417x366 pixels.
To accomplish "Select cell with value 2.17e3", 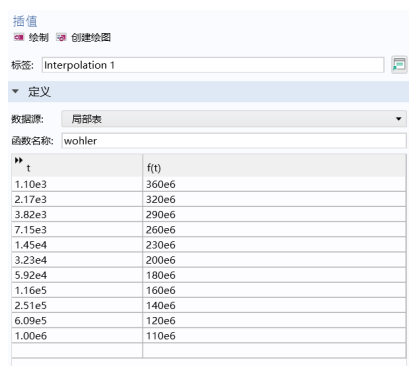I will [x=77, y=199].
